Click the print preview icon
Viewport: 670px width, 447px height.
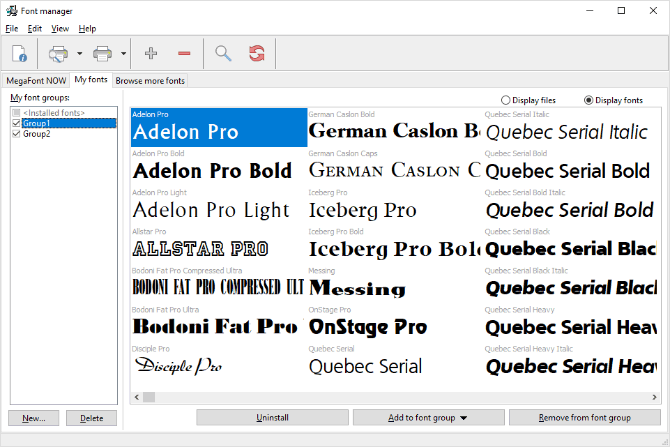click(58, 53)
